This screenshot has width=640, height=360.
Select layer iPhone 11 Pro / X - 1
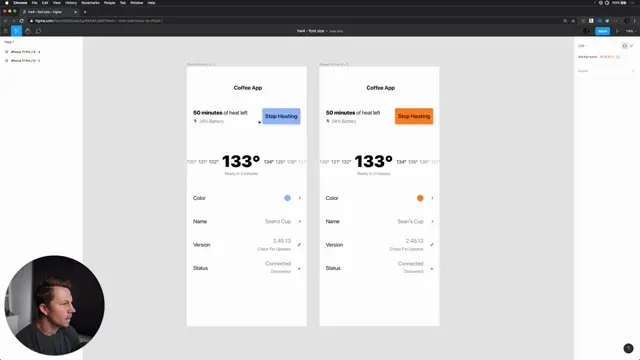click(x=25, y=60)
